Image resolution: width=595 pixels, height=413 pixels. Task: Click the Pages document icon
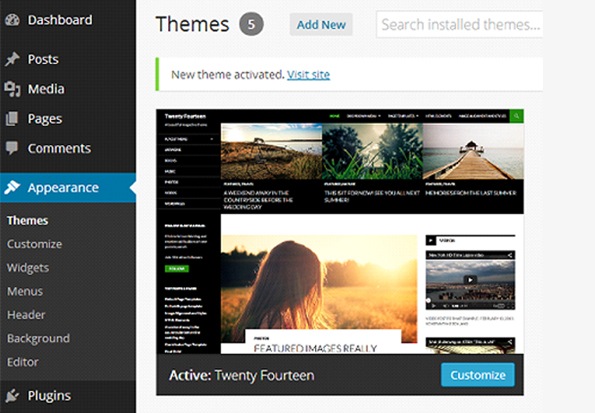click(x=12, y=118)
